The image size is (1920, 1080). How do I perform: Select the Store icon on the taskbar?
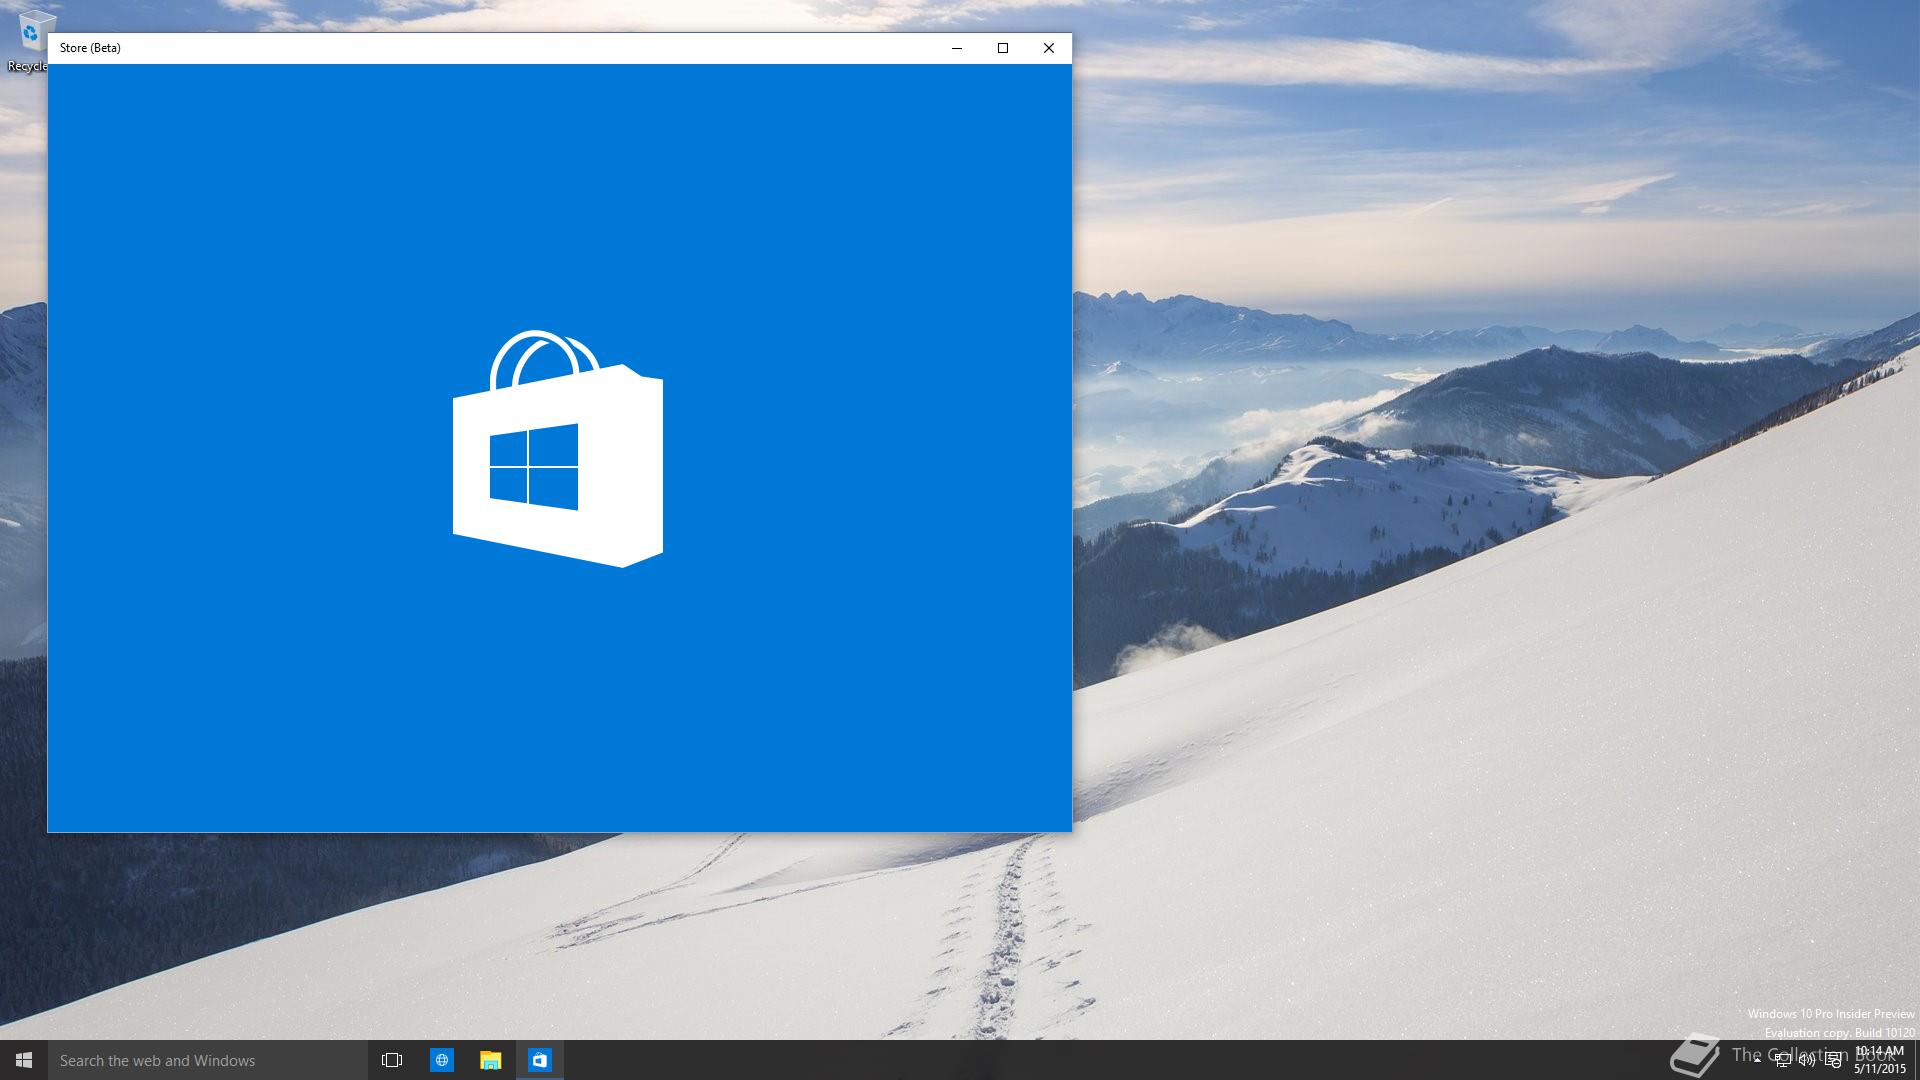tap(540, 1060)
